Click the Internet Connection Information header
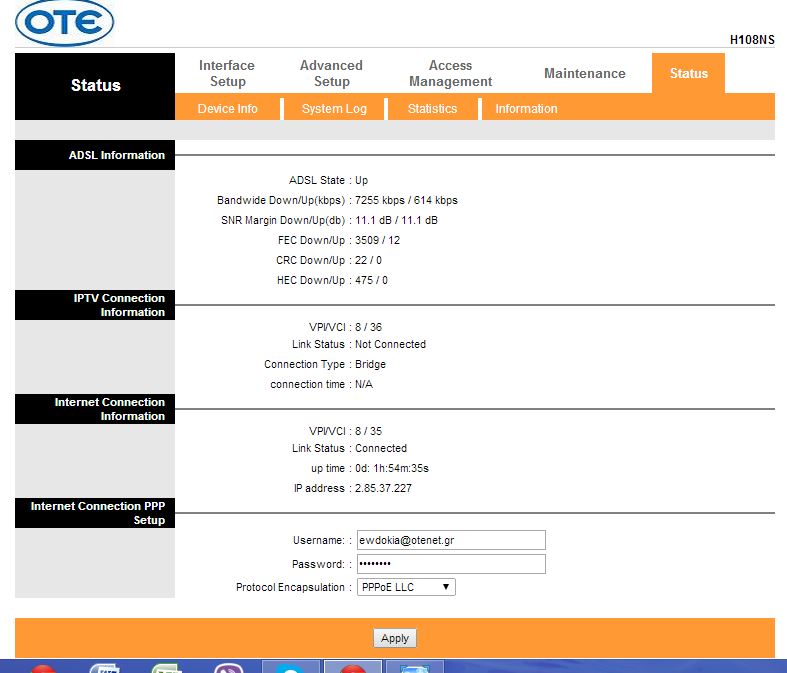Image resolution: width=787 pixels, height=673 pixels. pos(95,409)
